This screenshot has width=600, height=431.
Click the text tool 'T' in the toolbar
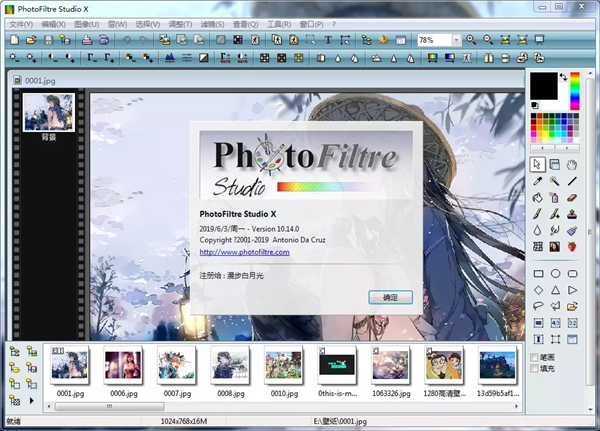[x=327, y=40]
